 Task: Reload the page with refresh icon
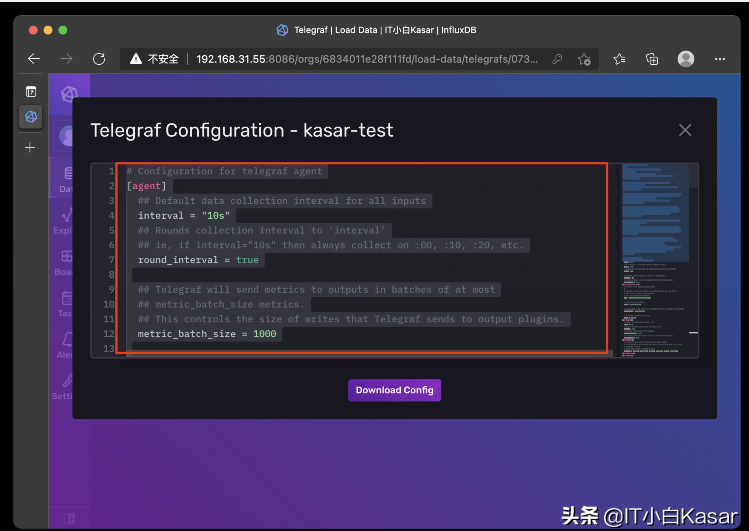[99, 59]
